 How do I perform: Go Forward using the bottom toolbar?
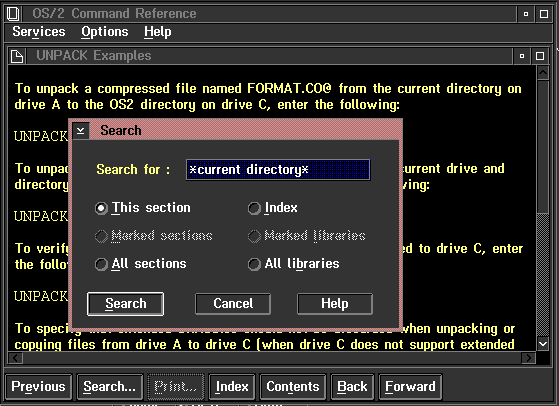click(x=410, y=387)
